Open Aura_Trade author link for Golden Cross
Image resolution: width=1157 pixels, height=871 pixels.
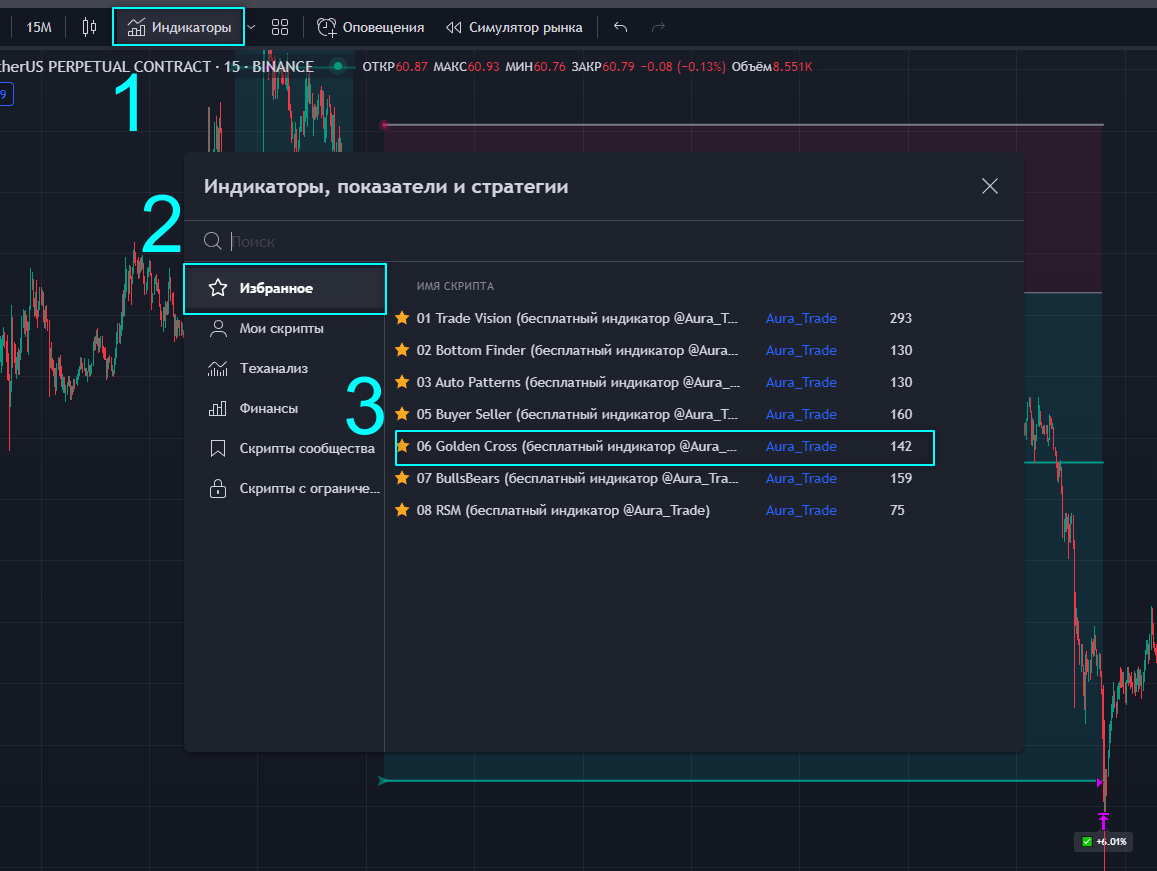click(x=801, y=446)
